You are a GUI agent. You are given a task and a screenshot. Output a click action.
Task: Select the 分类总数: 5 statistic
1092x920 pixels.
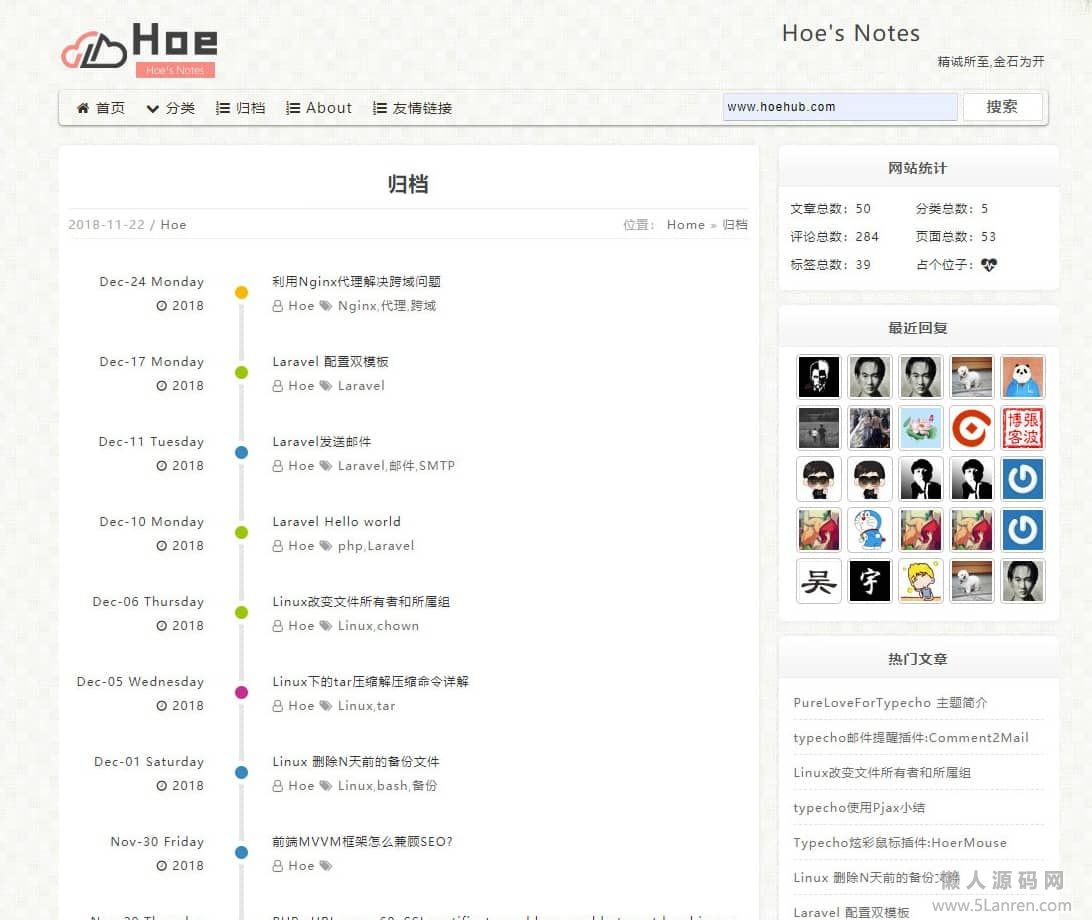pos(951,209)
